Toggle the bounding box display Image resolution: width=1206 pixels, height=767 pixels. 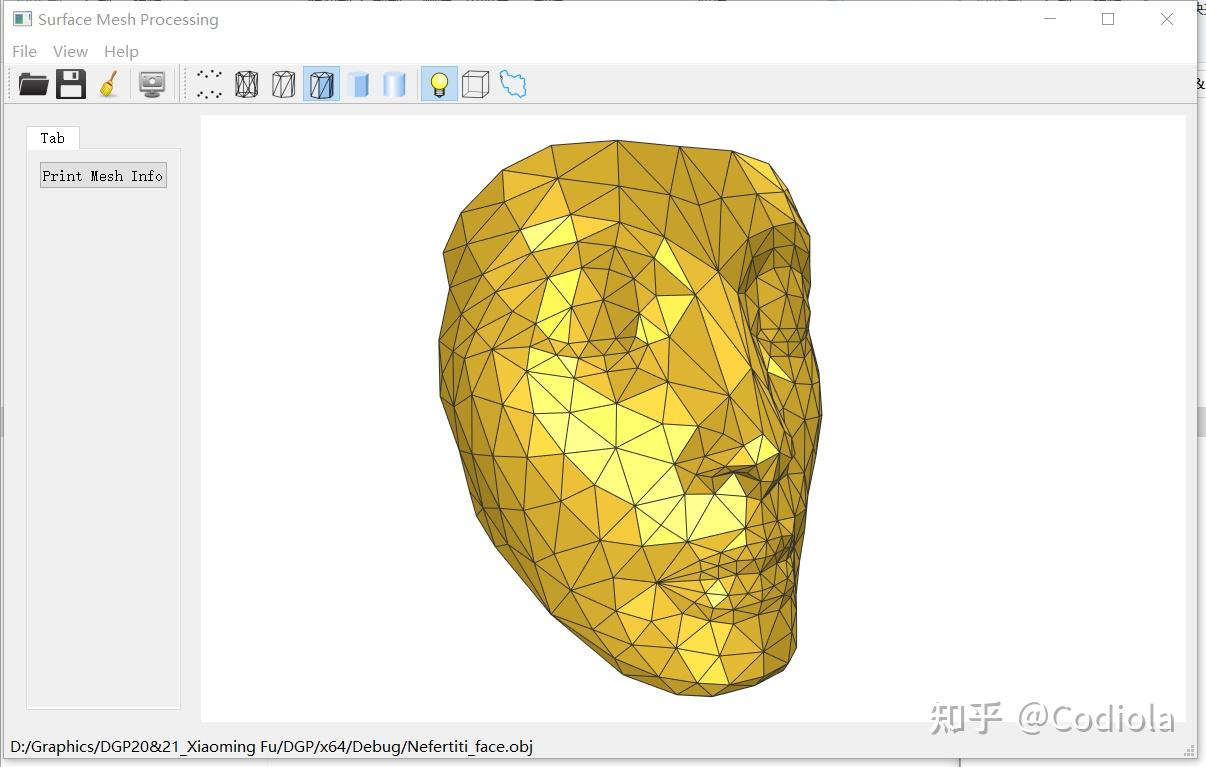pyautogui.click(x=475, y=84)
